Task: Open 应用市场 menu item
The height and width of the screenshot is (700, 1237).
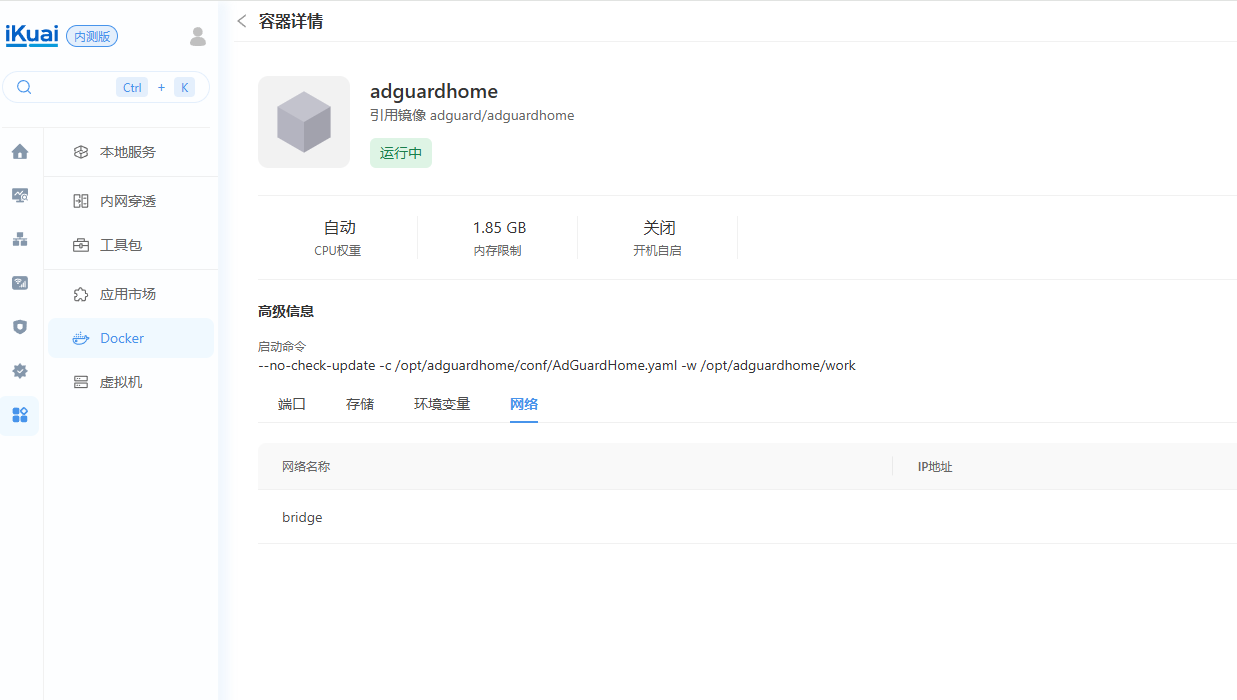Action: (x=131, y=294)
